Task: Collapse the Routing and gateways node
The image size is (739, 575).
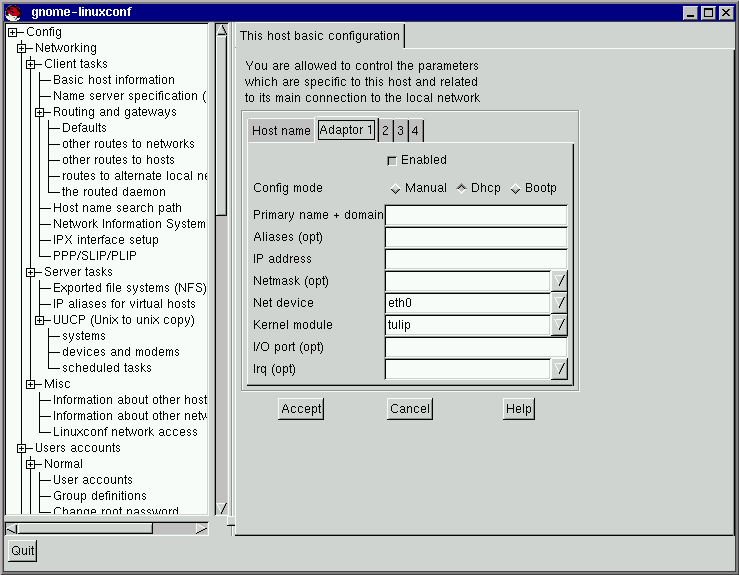Action: [x=40, y=112]
